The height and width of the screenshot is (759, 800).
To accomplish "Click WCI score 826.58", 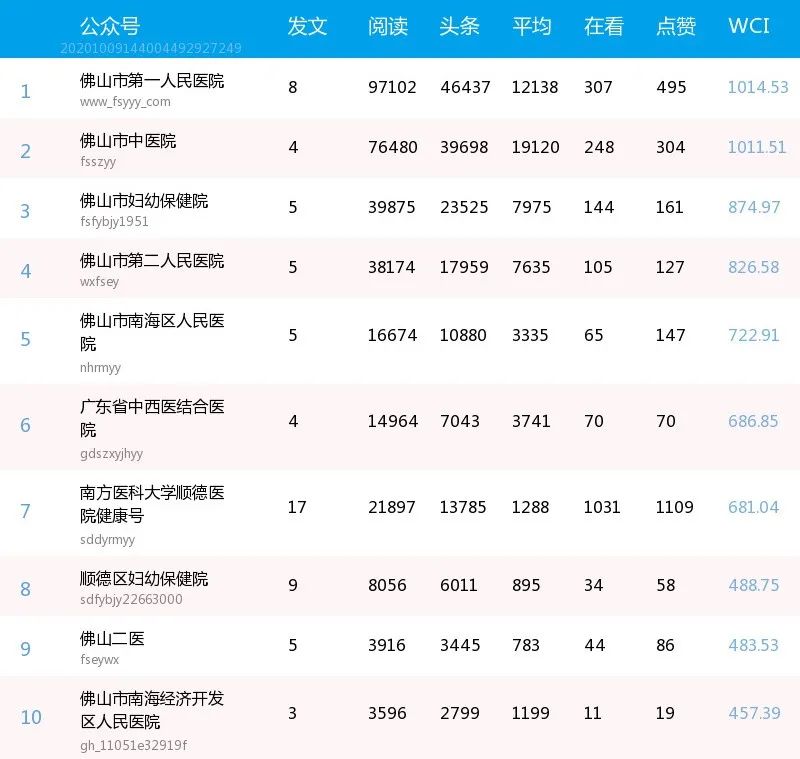I will coord(754,267).
